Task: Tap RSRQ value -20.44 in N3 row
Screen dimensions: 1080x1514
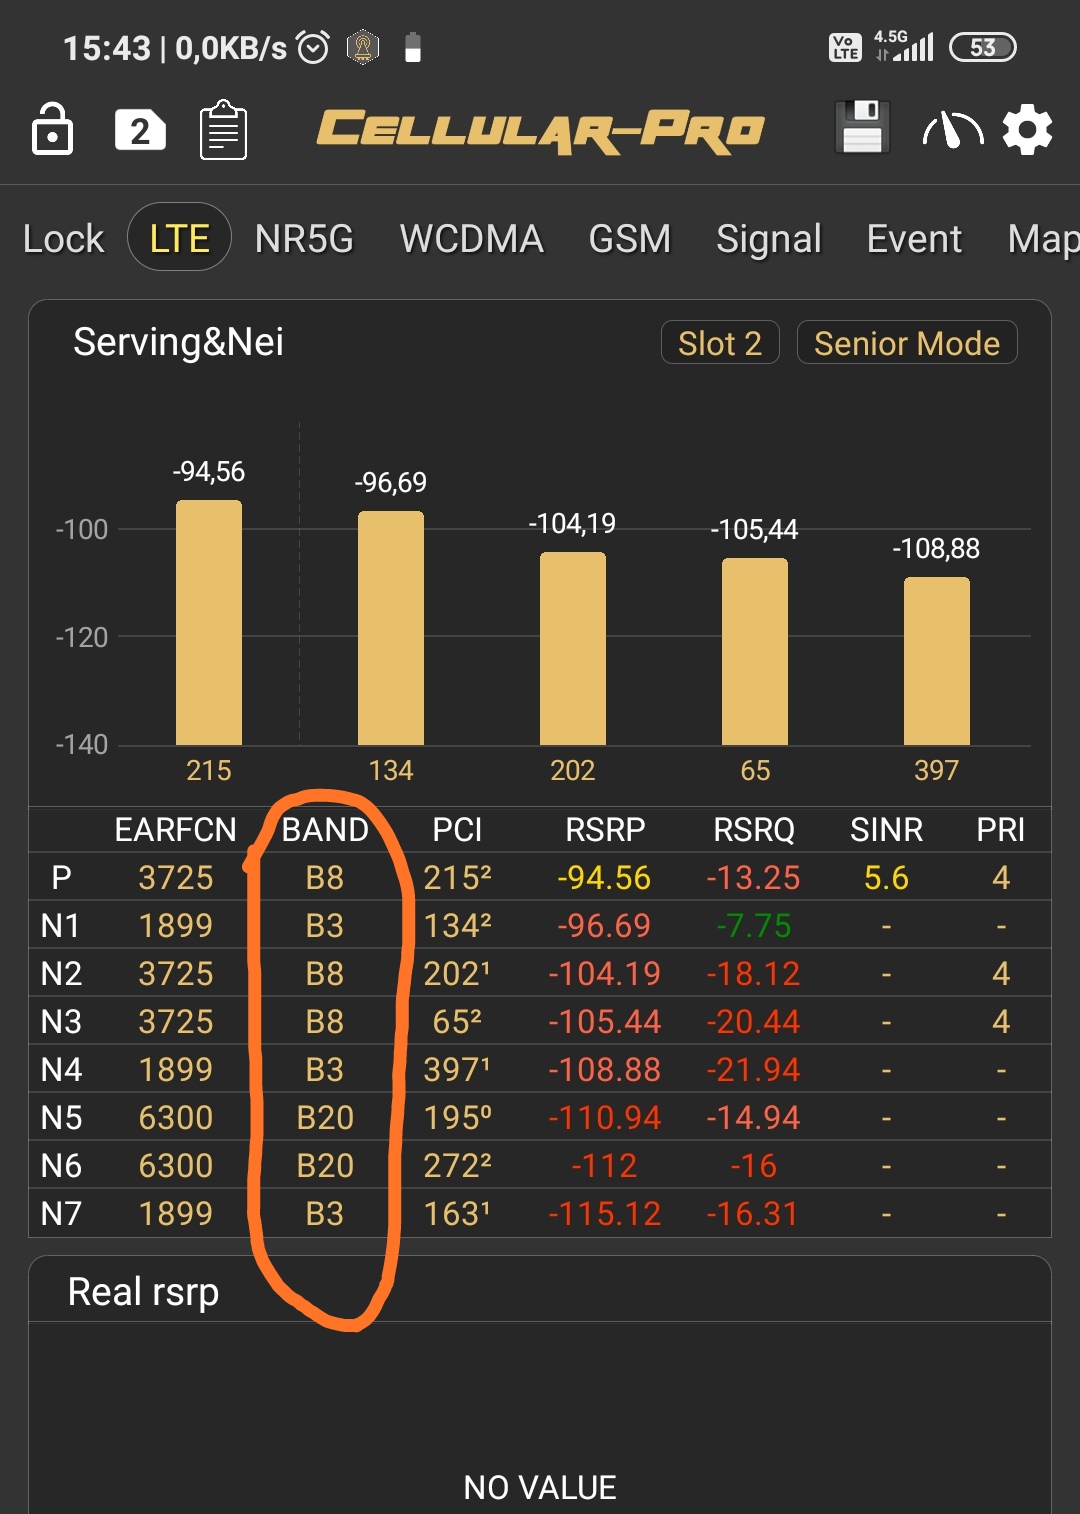Action: click(x=754, y=1022)
